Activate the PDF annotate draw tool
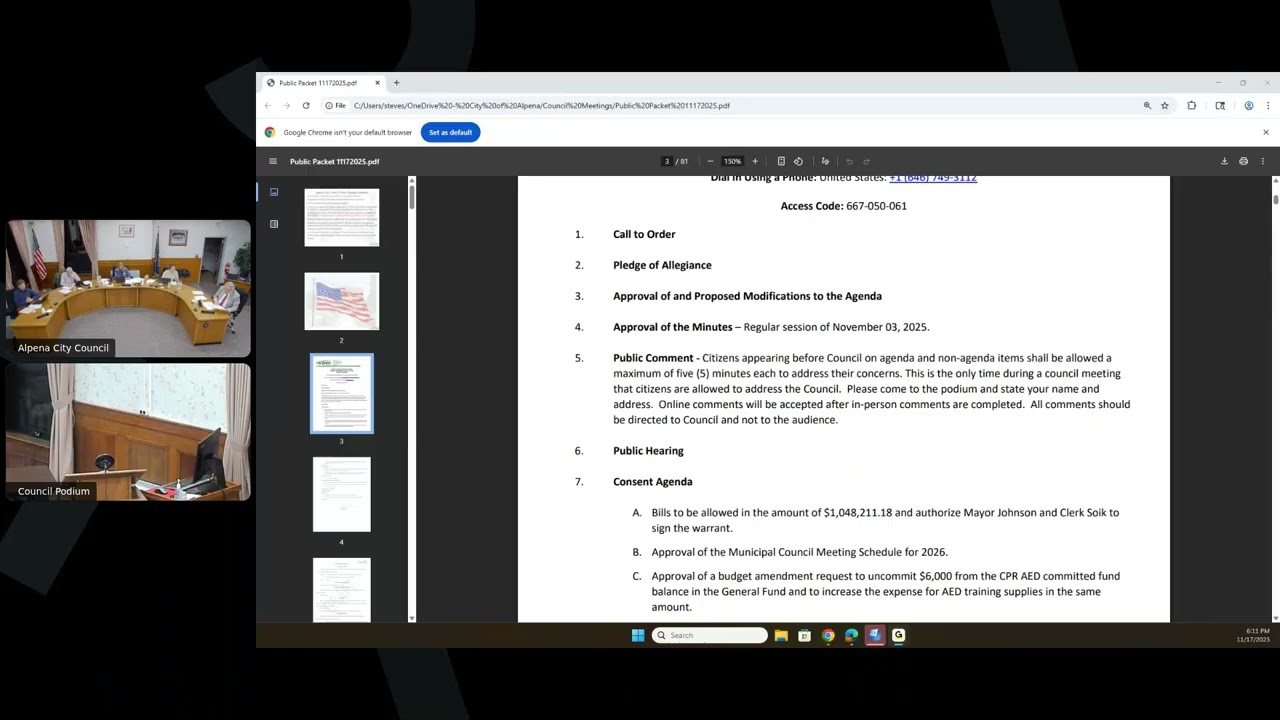The width and height of the screenshot is (1280, 720). [x=825, y=161]
